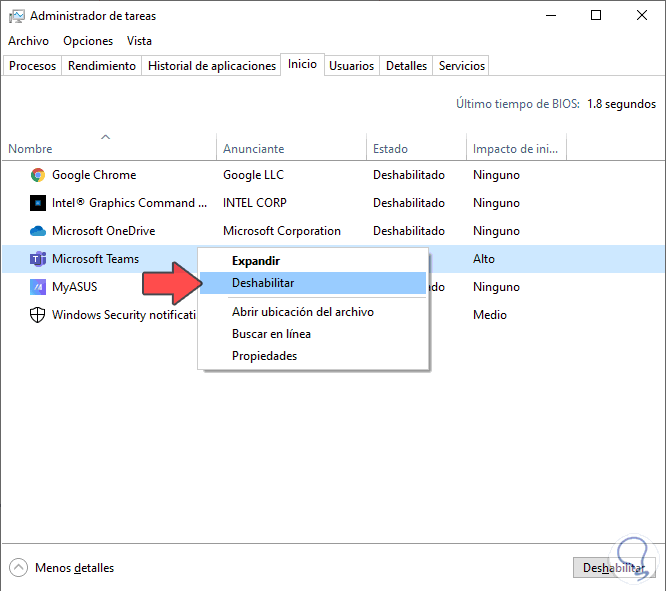
Task: Sort by the Anunciante column header
Action: 291,149
